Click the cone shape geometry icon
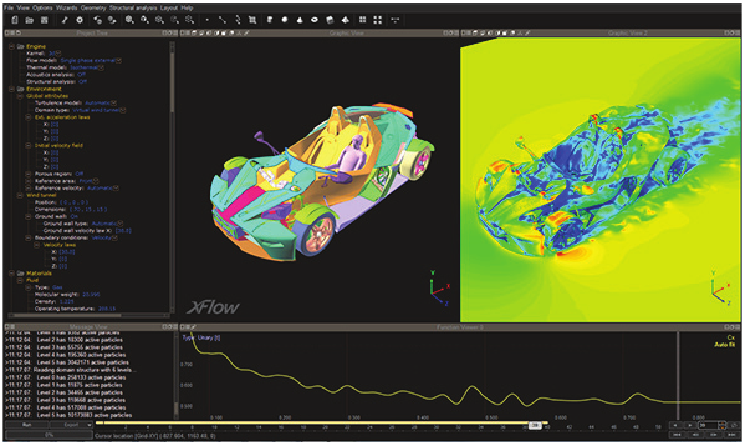This screenshot has width=746, height=444. click(299, 20)
